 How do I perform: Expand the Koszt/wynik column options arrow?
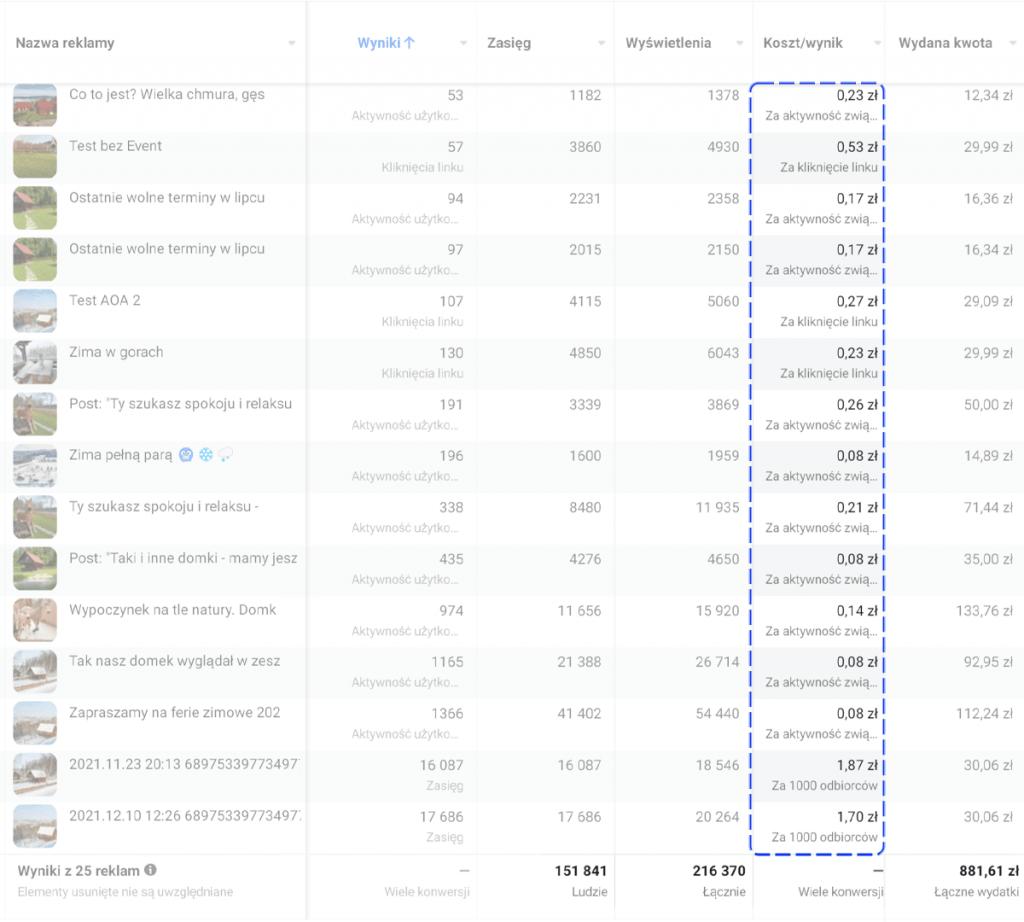pyautogui.click(x=874, y=43)
